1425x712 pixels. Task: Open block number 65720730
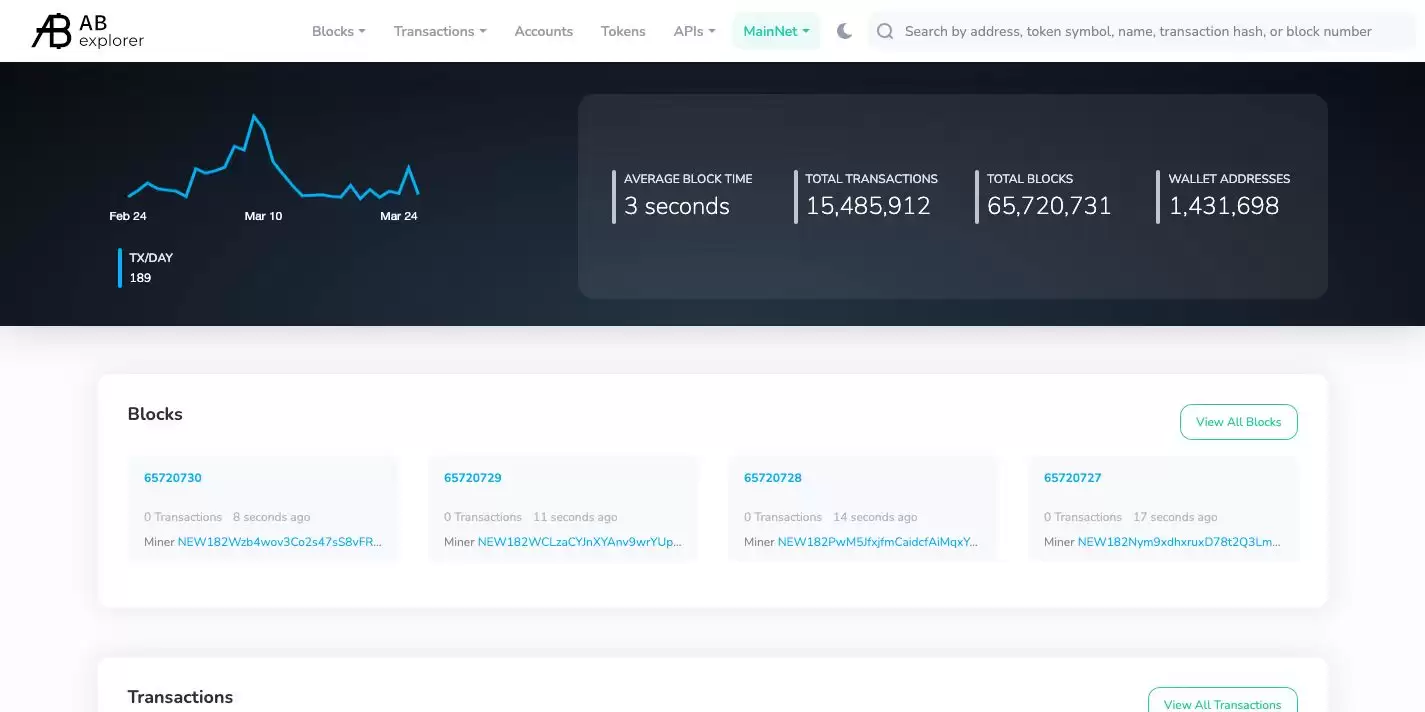(173, 478)
